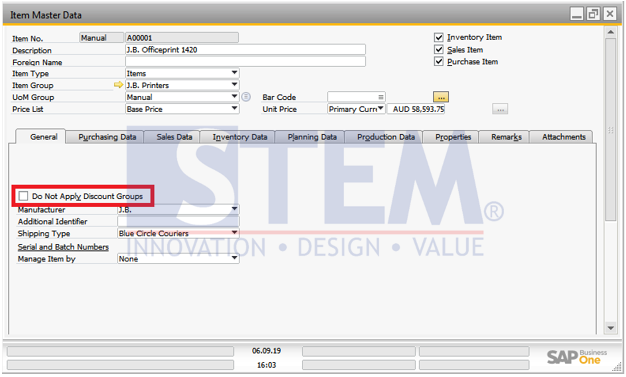The width and height of the screenshot is (626, 377).
Task: Click the yellow link arrow beside Item Group
Action: coord(118,85)
